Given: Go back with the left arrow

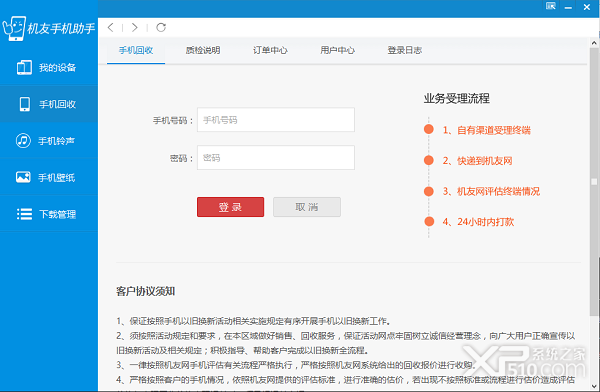Looking at the screenshot, I should [x=111, y=27].
